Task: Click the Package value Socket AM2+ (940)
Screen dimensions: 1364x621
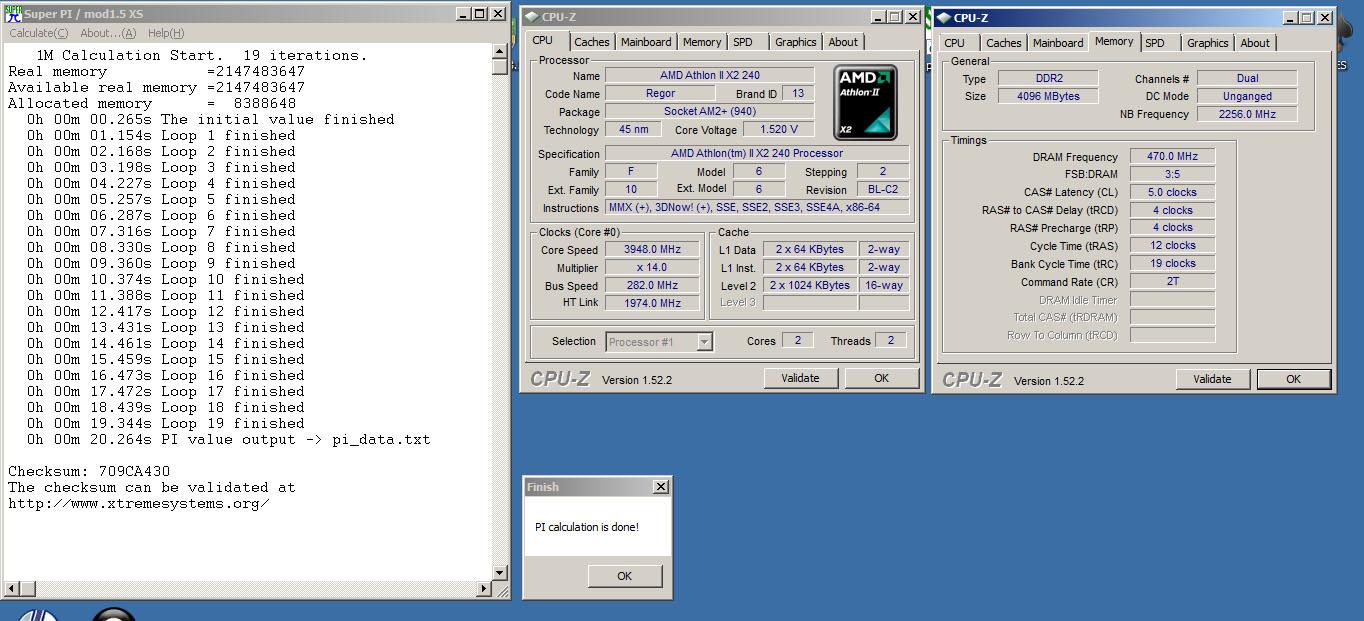Action: (709, 111)
